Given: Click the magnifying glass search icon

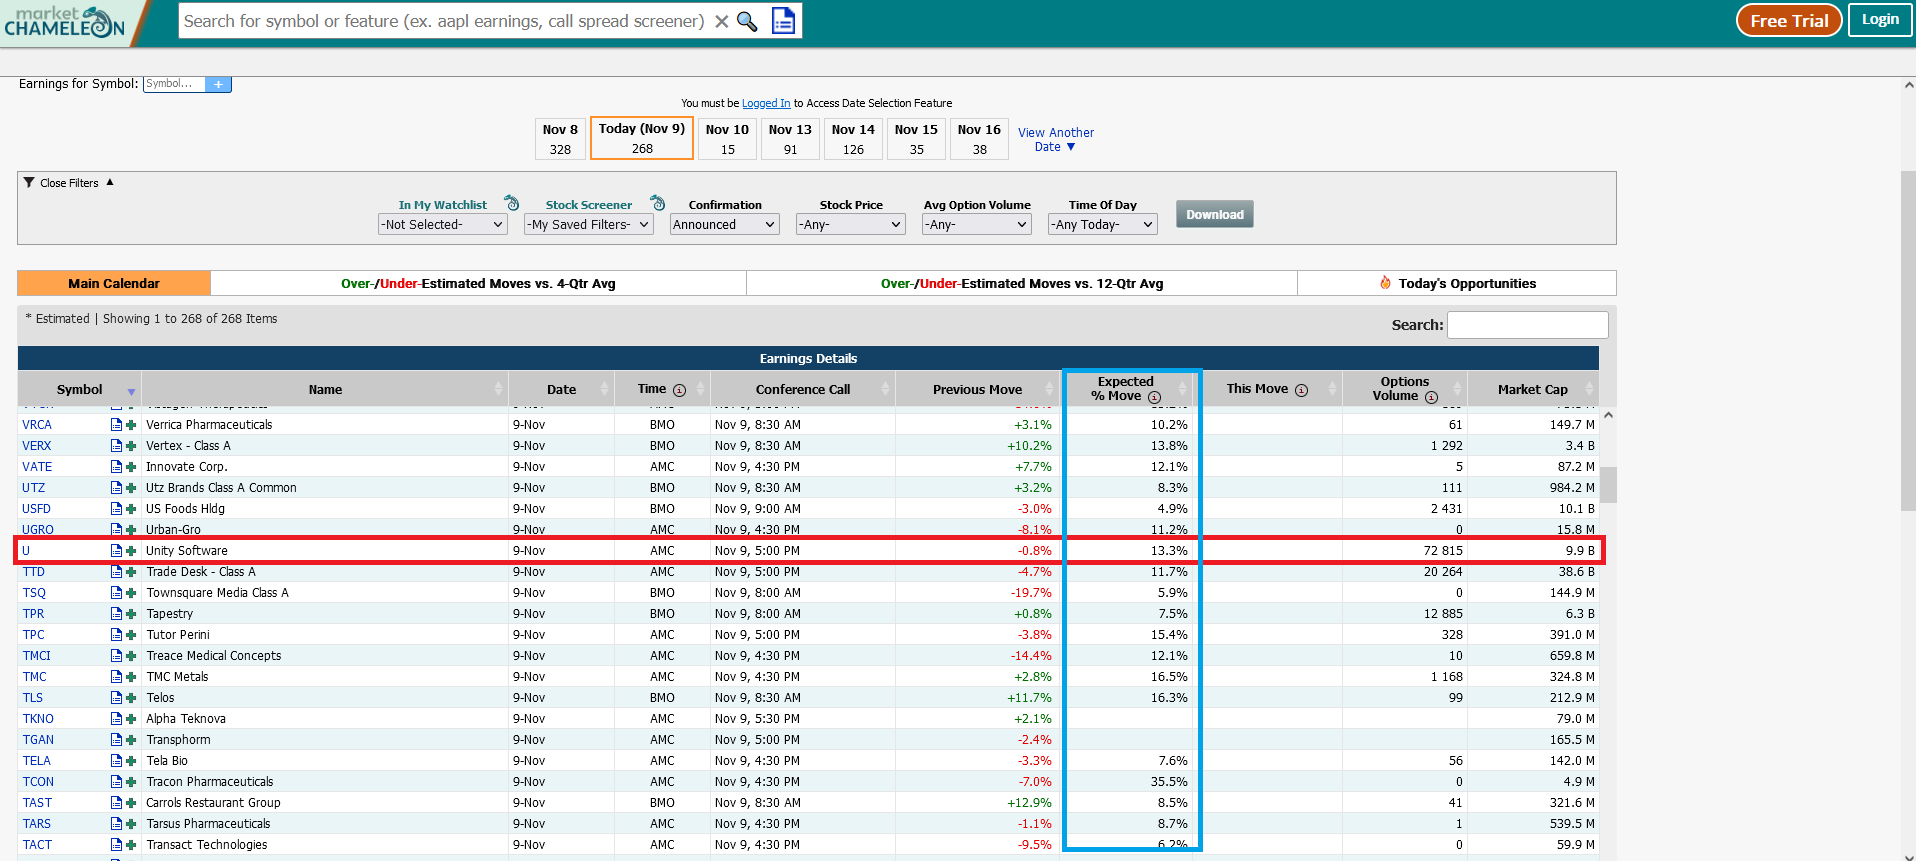Looking at the screenshot, I should pyautogui.click(x=747, y=21).
